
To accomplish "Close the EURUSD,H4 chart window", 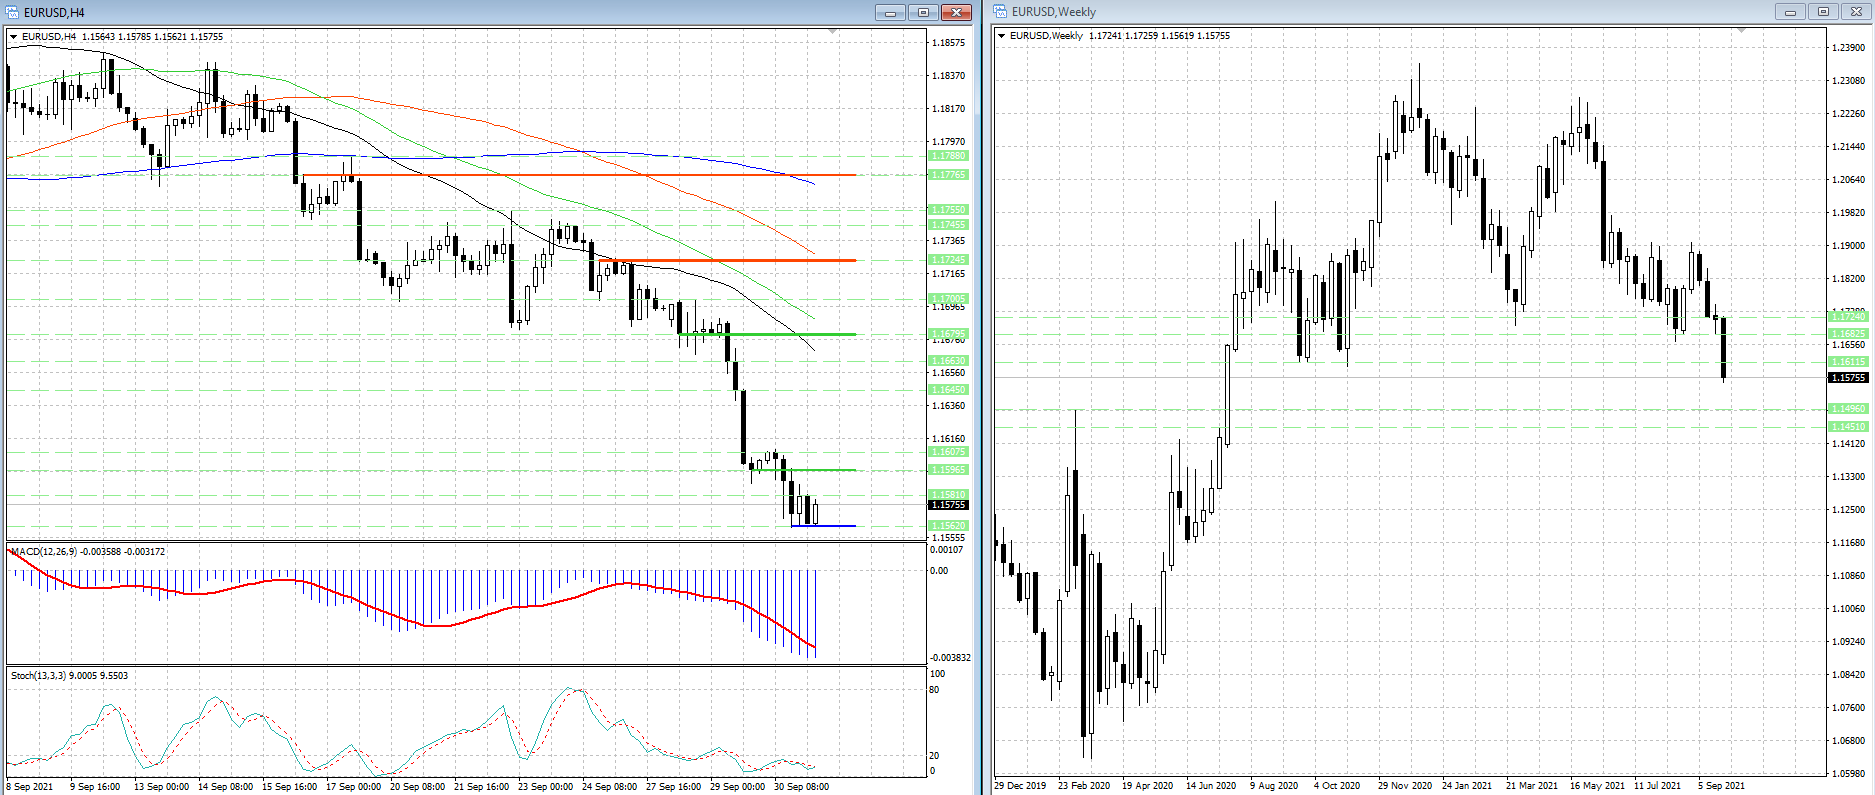I will 956,12.
